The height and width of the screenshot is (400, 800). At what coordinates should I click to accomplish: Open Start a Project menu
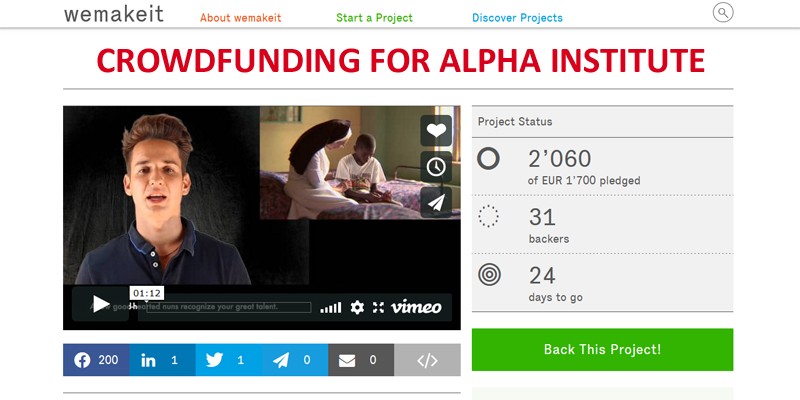(x=374, y=18)
